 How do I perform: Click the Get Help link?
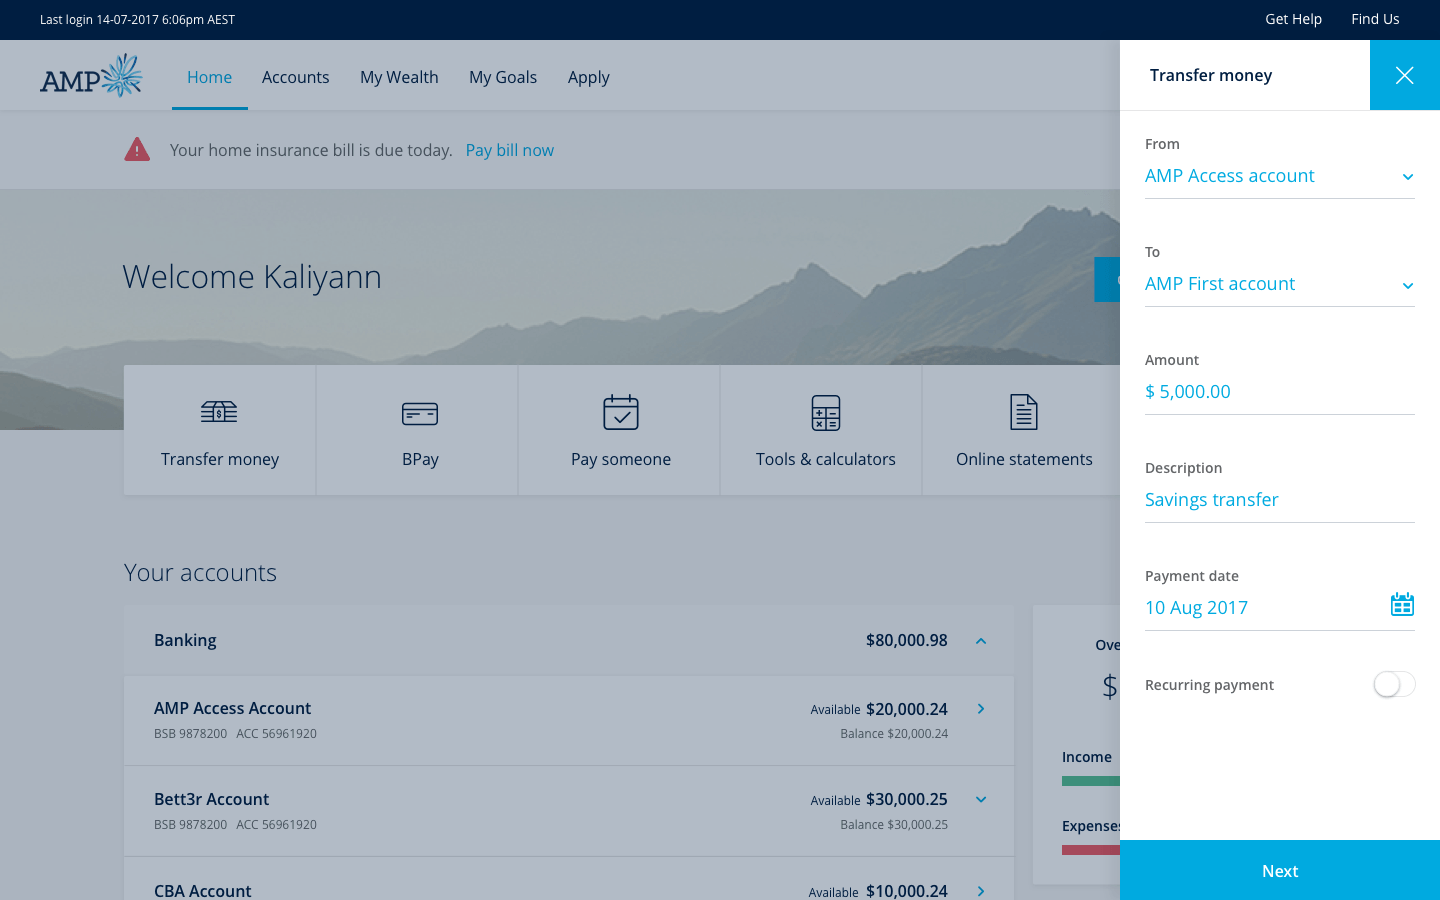point(1293,19)
